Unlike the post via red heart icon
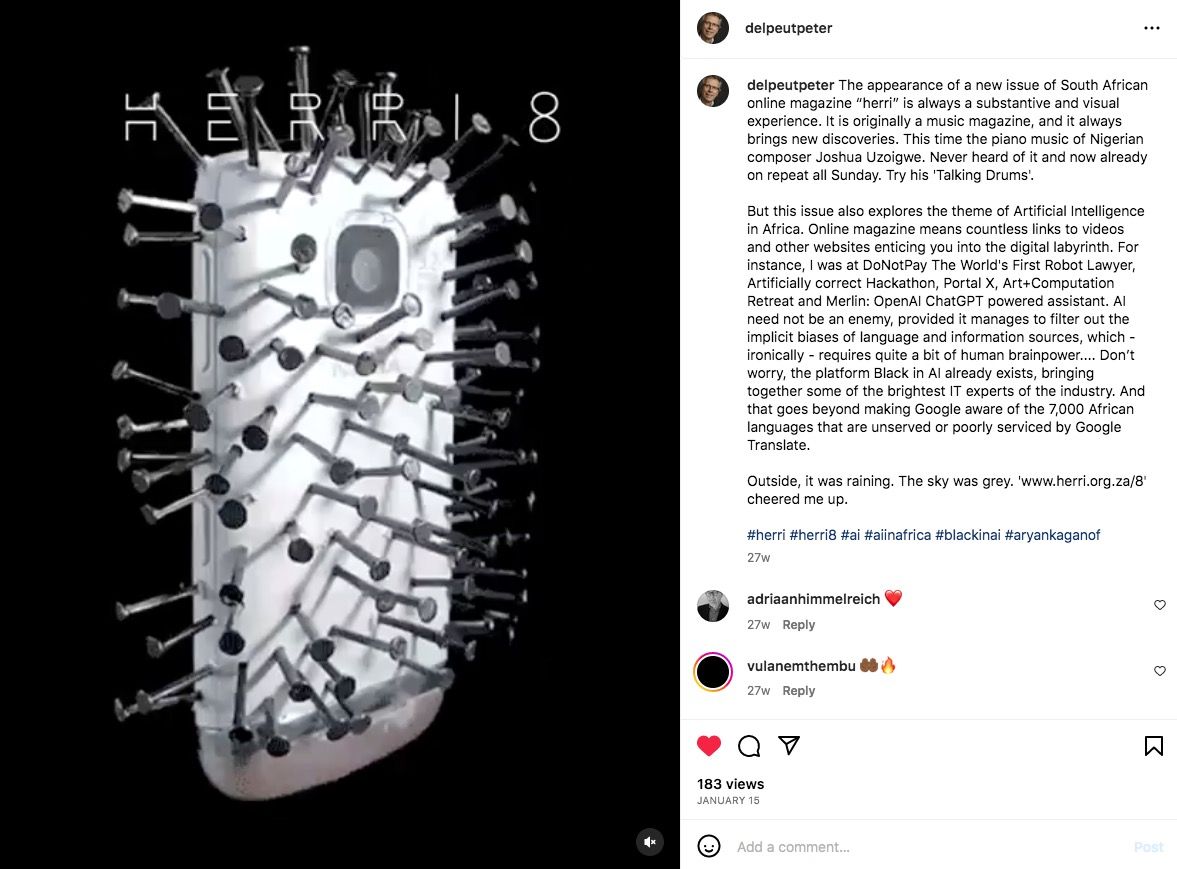This screenshot has width=1177, height=869. (x=709, y=745)
